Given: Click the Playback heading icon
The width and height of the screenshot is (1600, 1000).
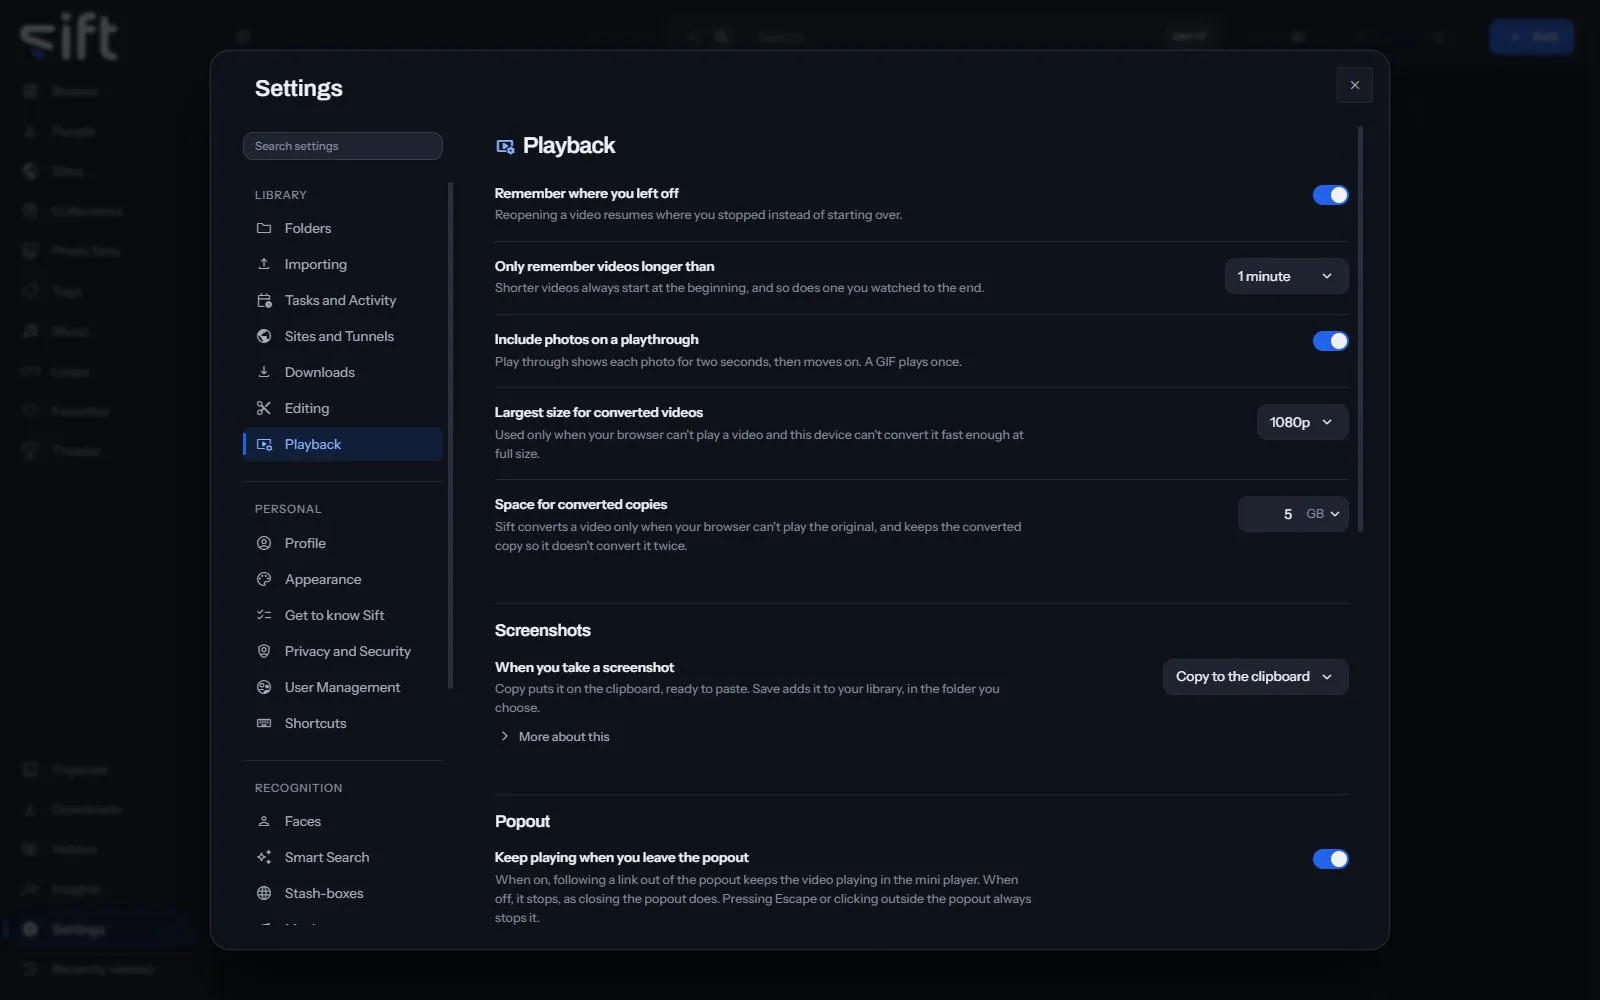Looking at the screenshot, I should [505, 147].
